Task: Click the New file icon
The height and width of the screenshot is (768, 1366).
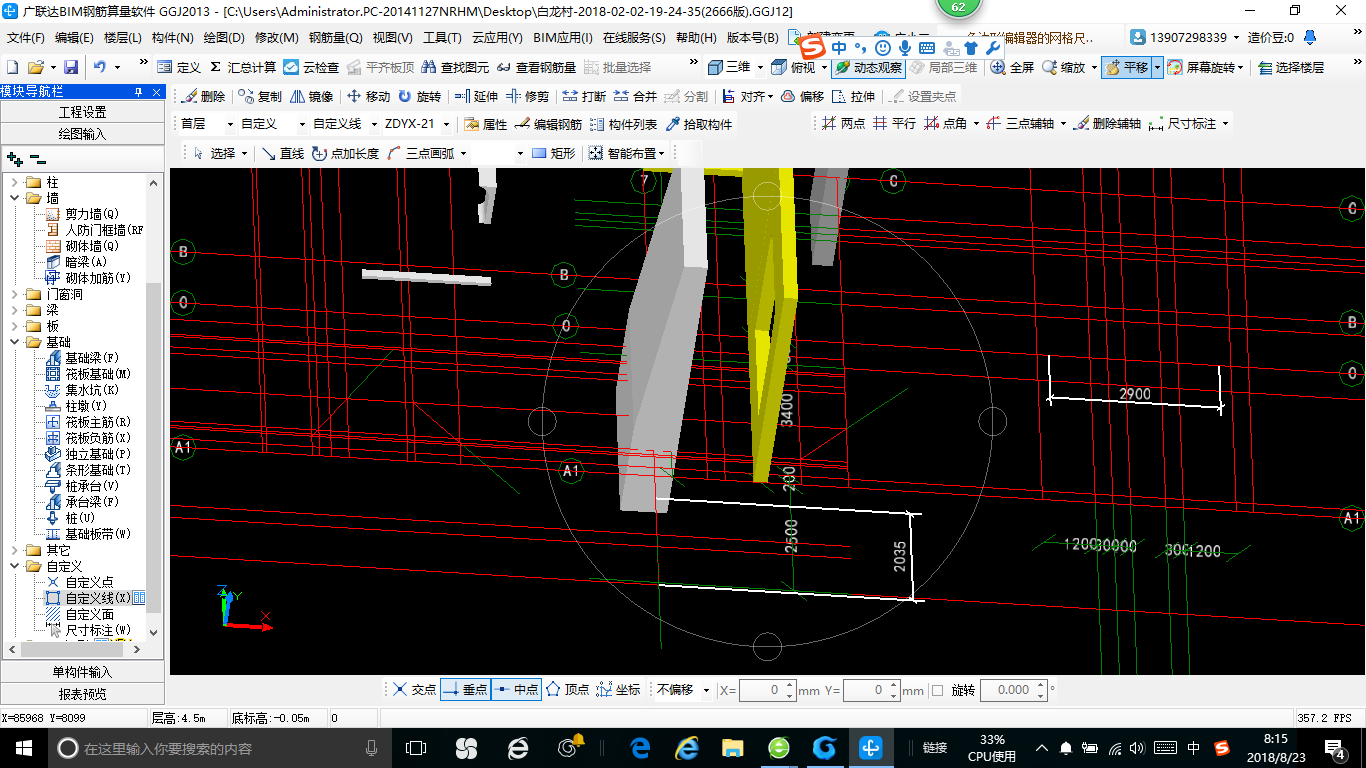Action: coord(12,67)
